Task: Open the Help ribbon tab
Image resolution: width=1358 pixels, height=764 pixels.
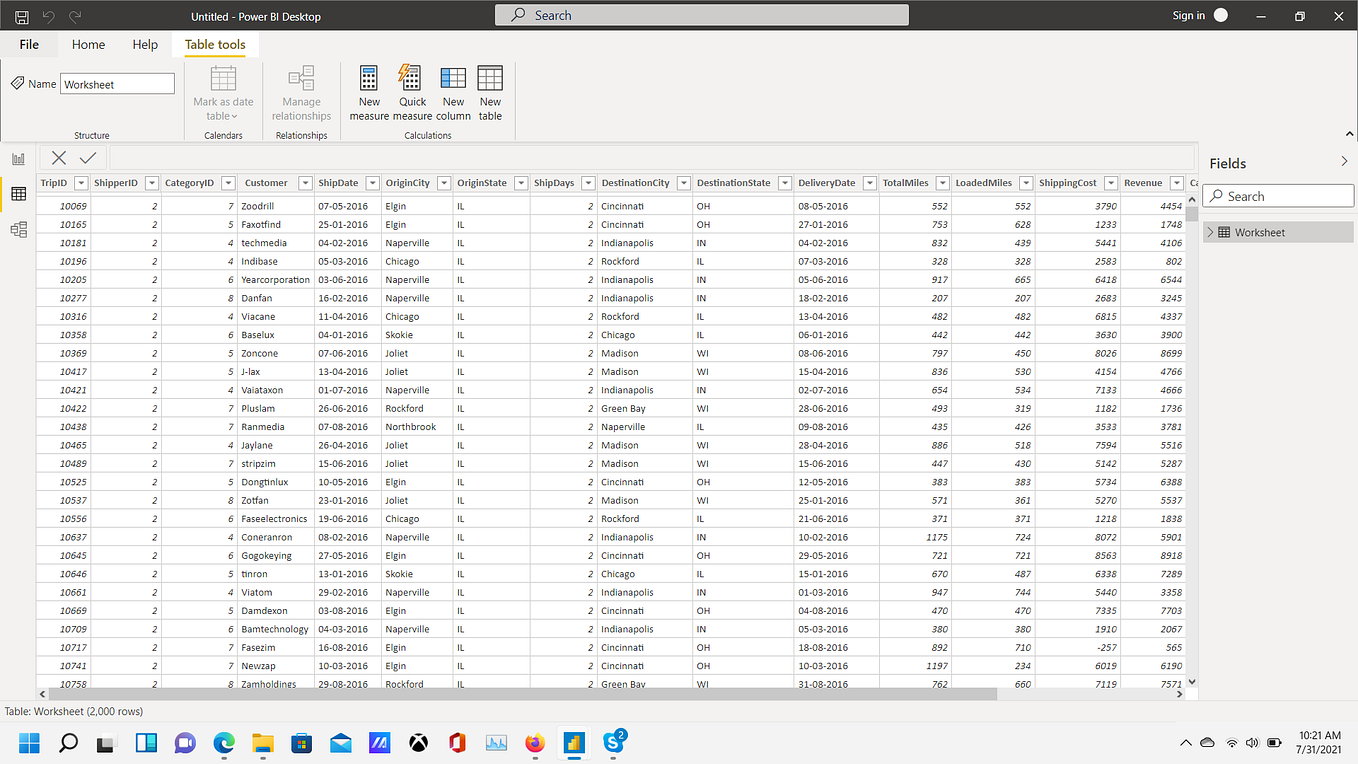Action: (x=145, y=44)
